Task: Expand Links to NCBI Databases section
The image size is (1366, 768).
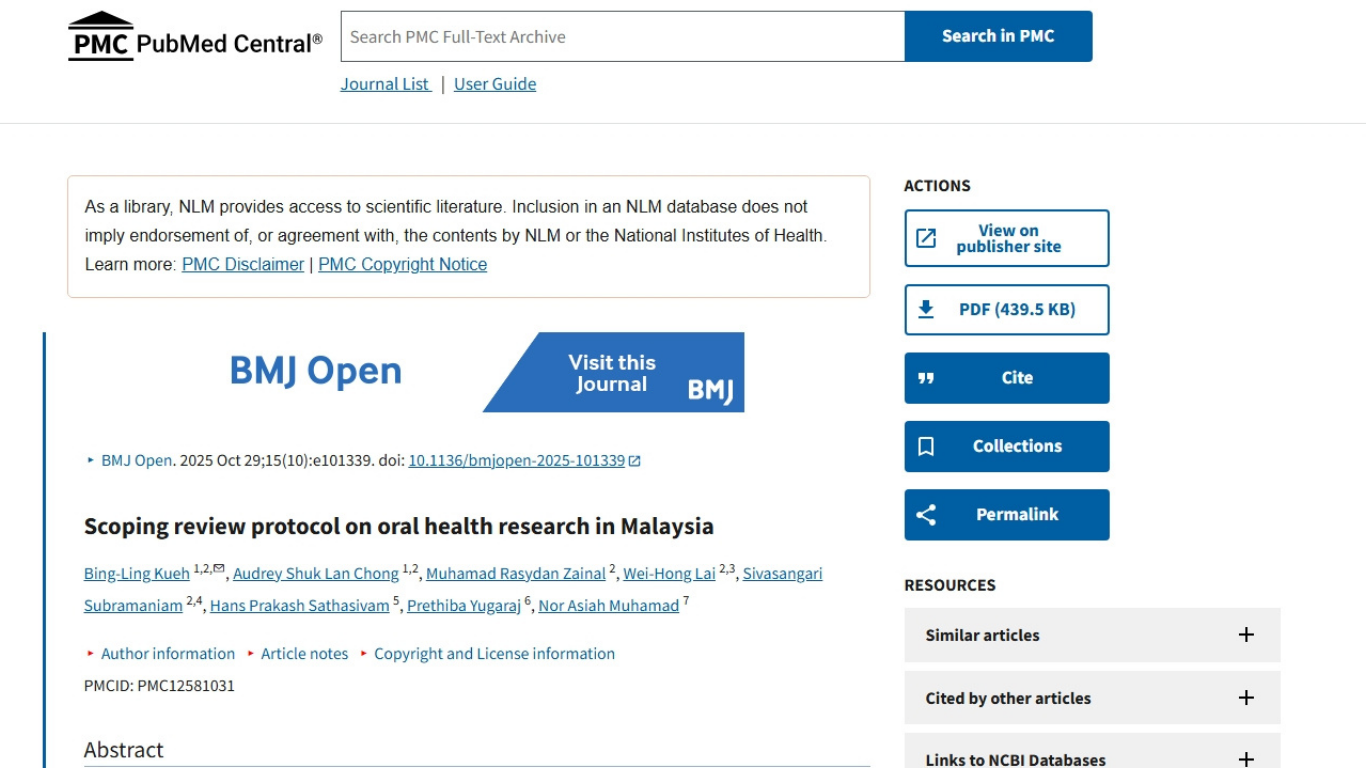Action: pos(1245,759)
